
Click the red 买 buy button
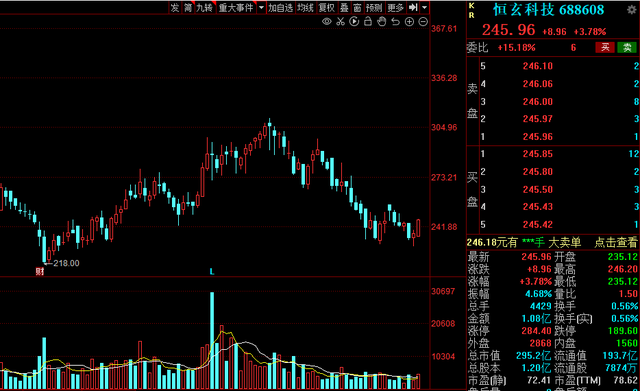click(x=605, y=47)
